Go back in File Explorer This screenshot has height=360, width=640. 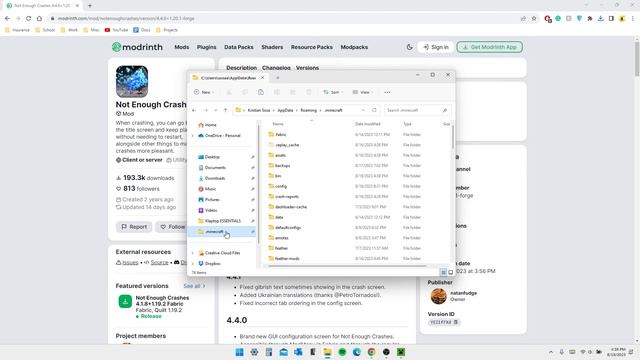tap(194, 110)
